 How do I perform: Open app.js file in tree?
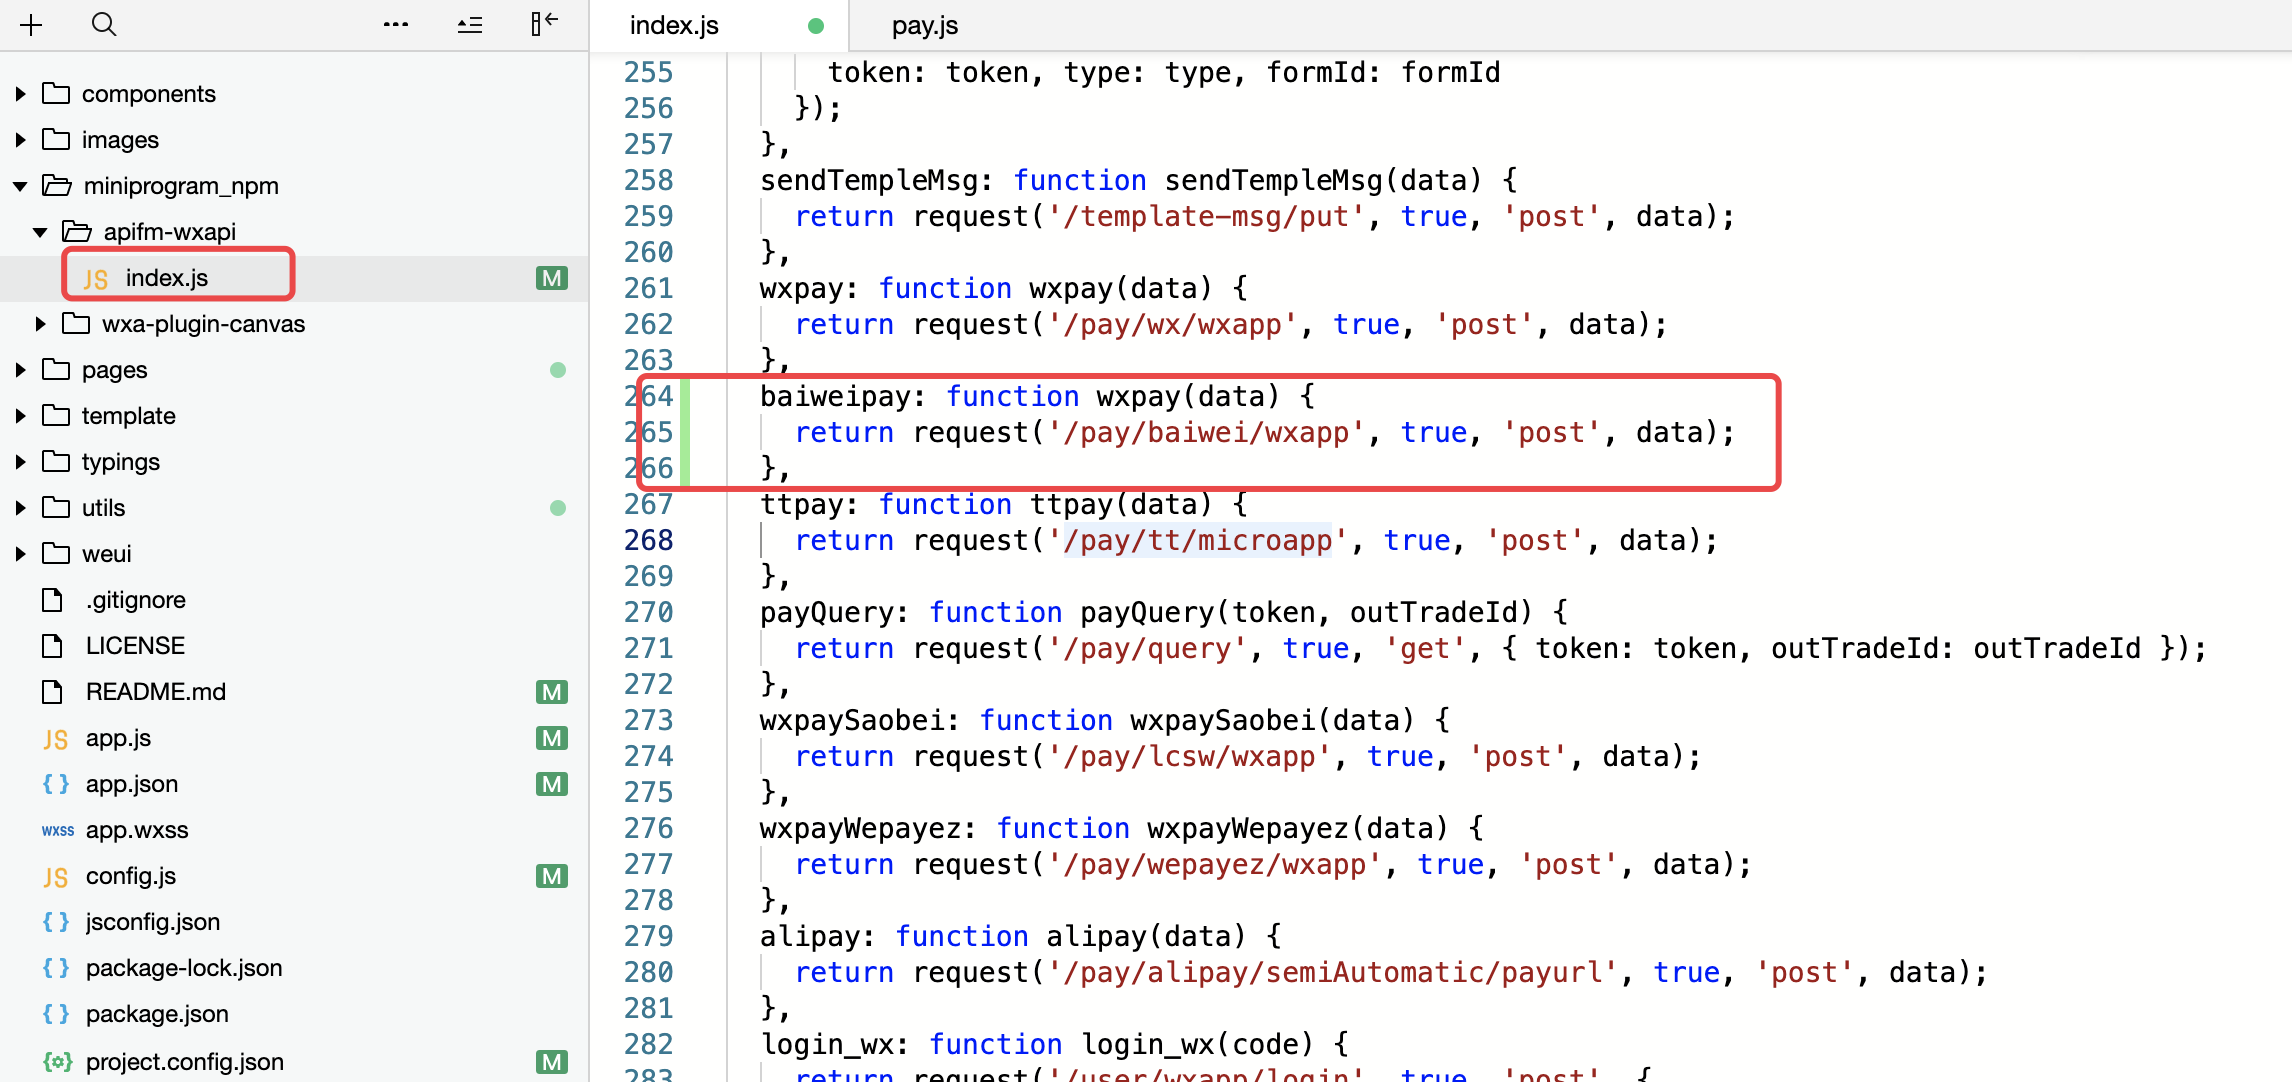click(118, 738)
